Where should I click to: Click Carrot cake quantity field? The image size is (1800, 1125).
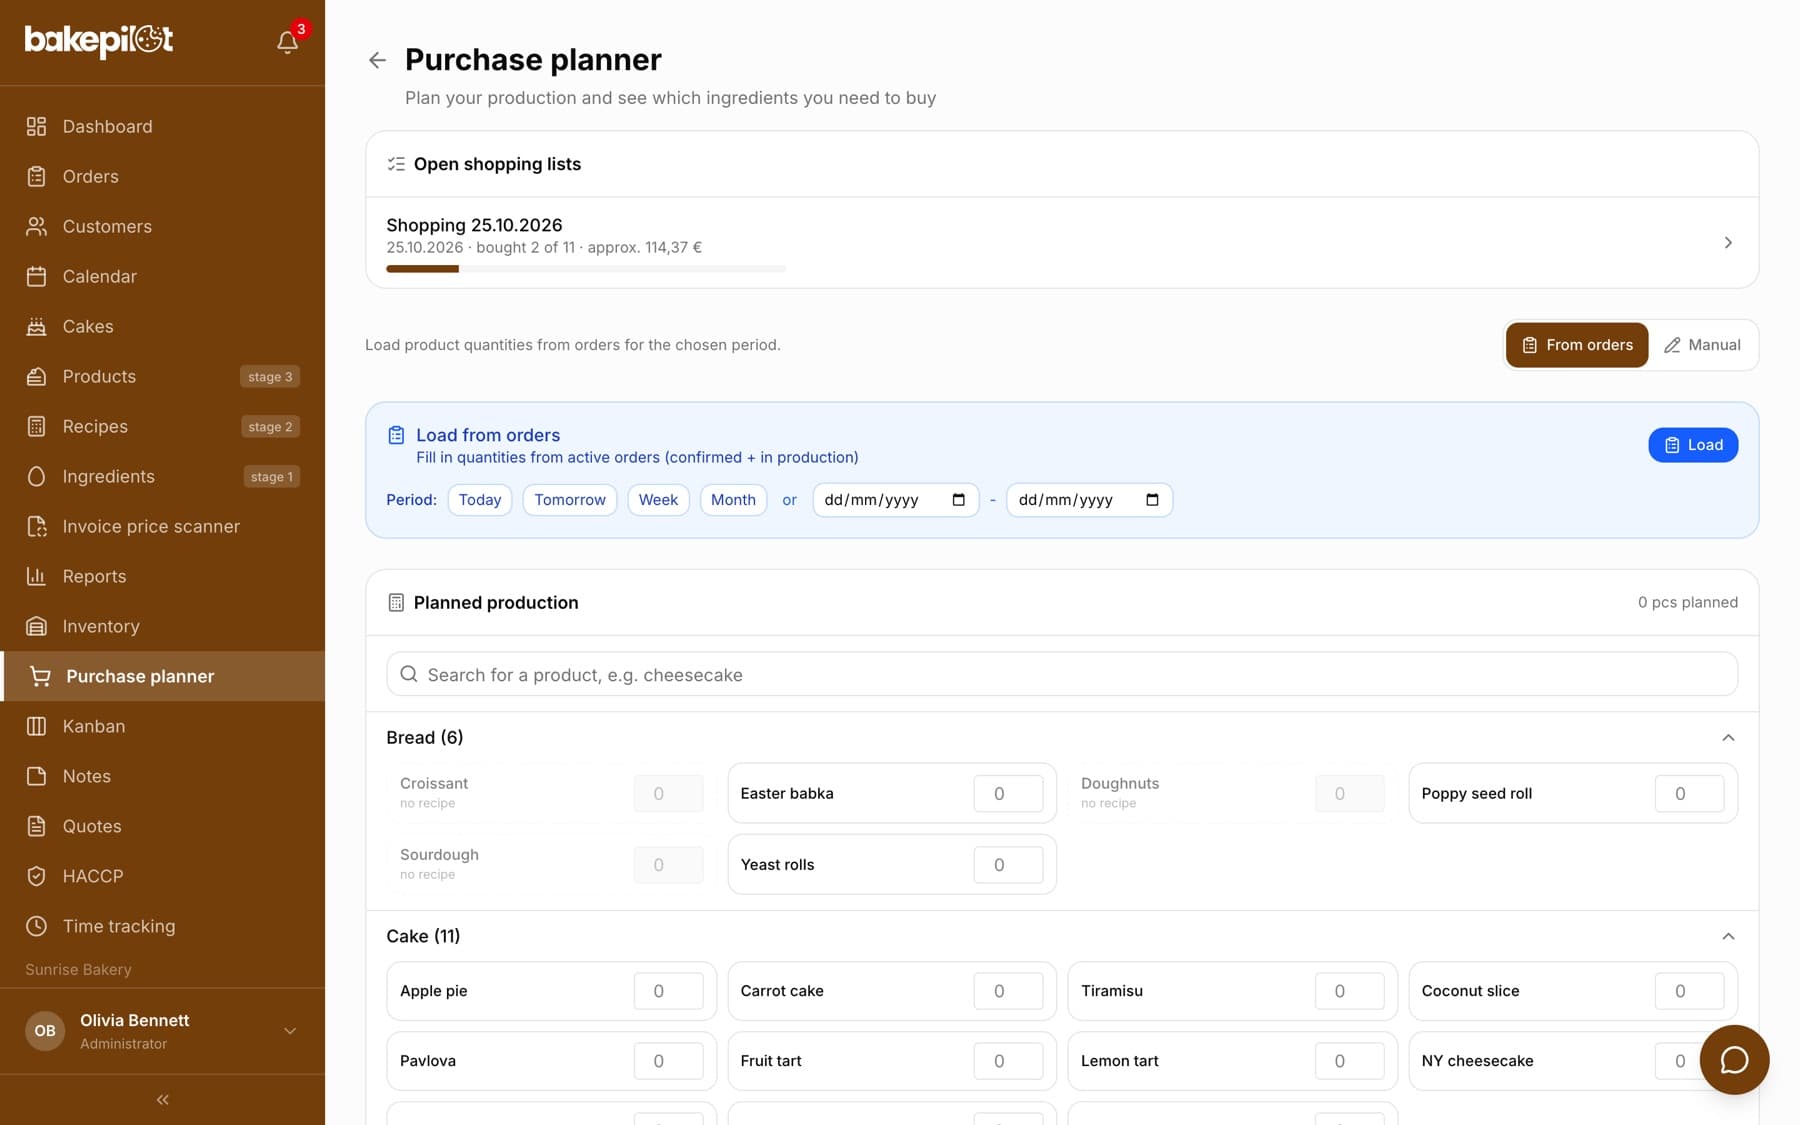pos(1008,991)
